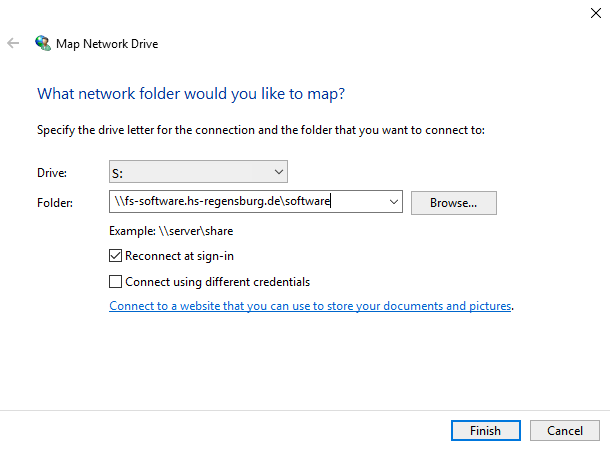Tick the different credentials checkbox box
This screenshot has width=610, height=450.
[x=116, y=282]
